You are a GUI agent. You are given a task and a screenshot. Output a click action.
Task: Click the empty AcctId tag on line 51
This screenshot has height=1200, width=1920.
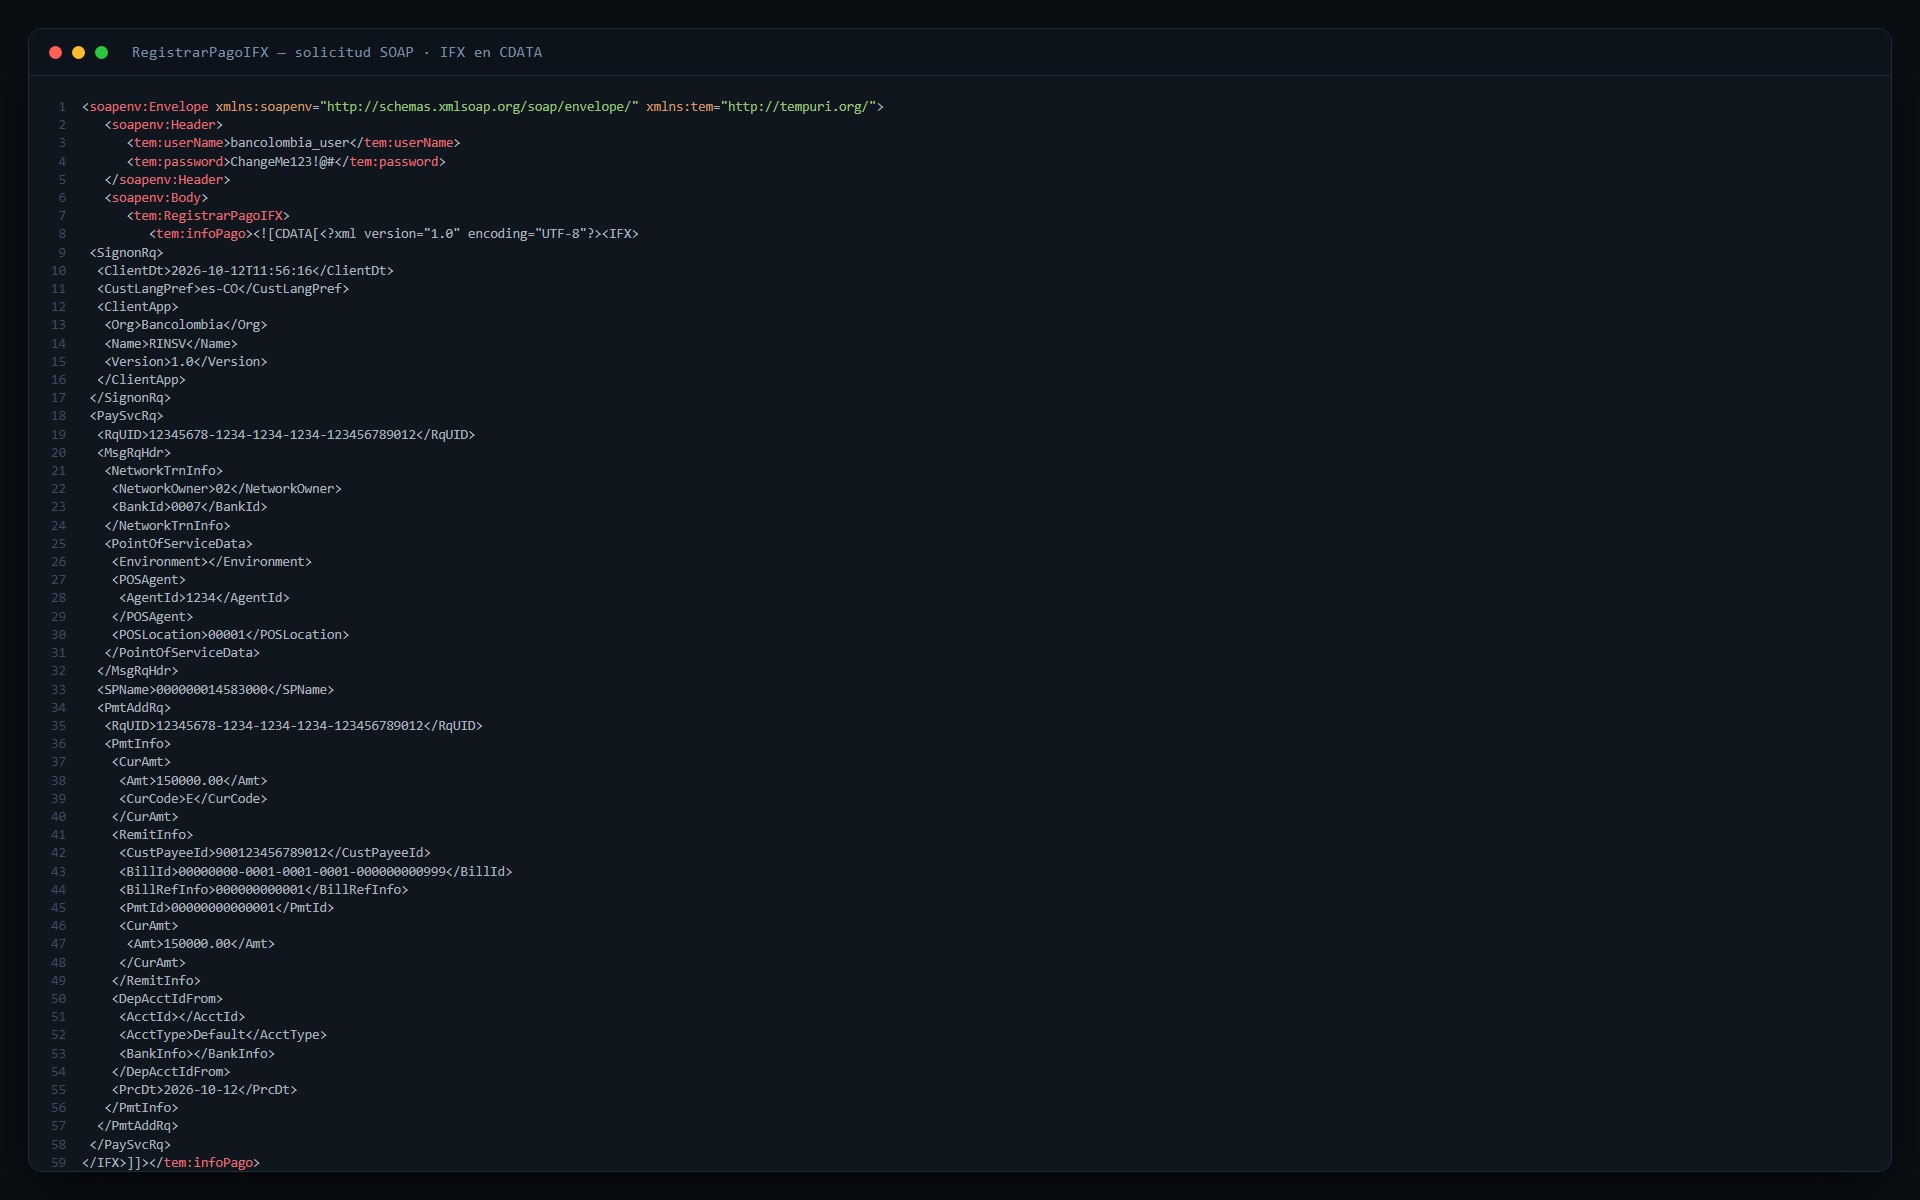click(x=182, y=1017)
